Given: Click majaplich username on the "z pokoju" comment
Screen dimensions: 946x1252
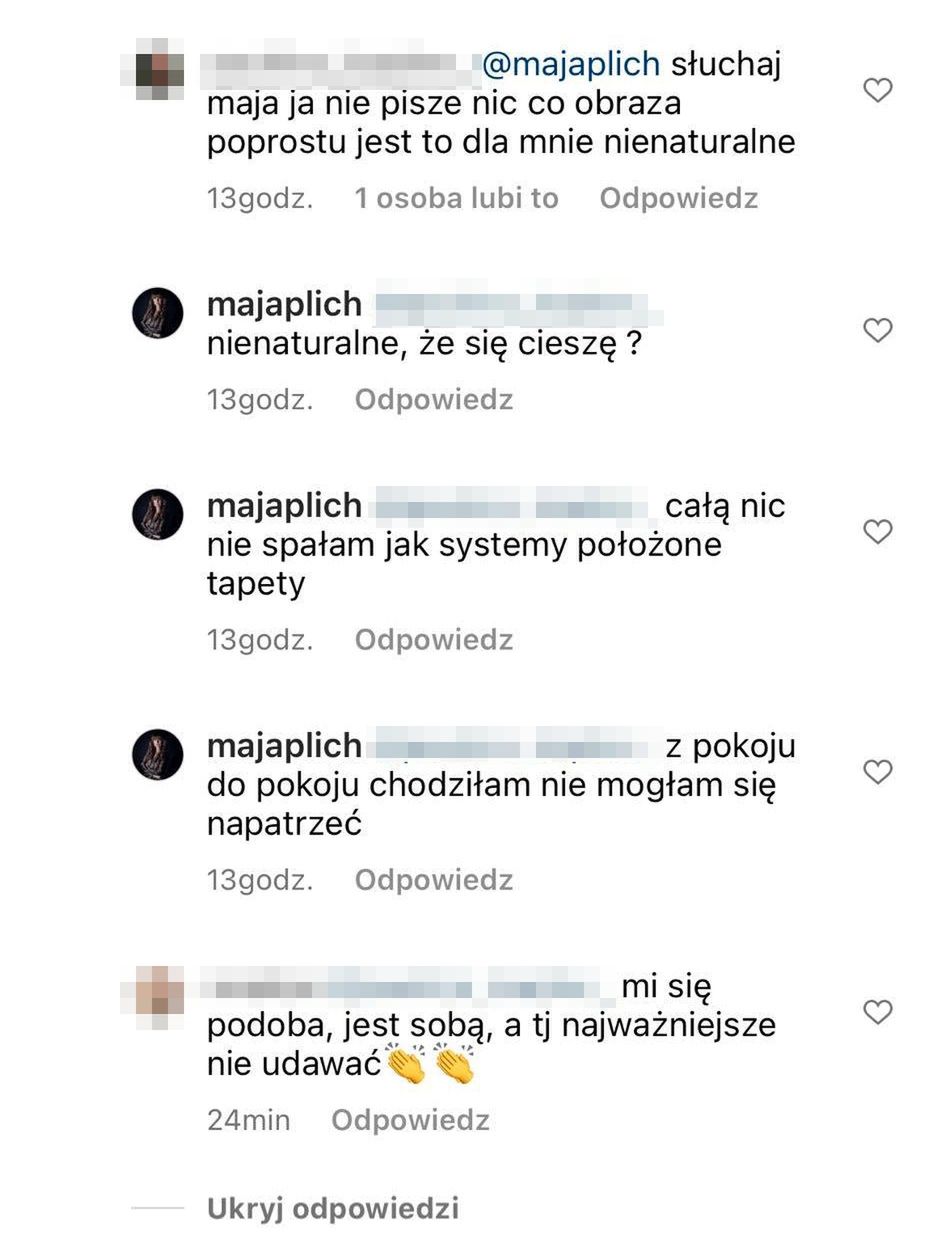Looking at the screenshot, I should coord(284,746).
